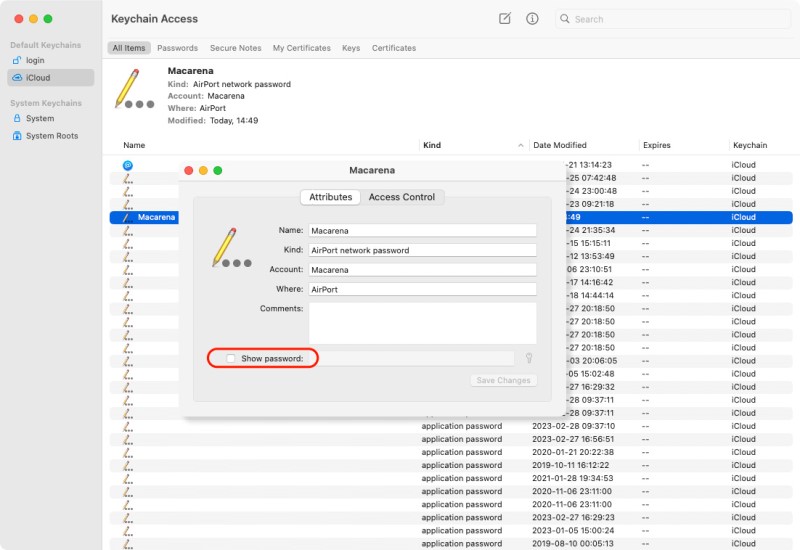Switch to the Secure Notes tab
The height and width of the screenshot is (550, 800).
235,48
